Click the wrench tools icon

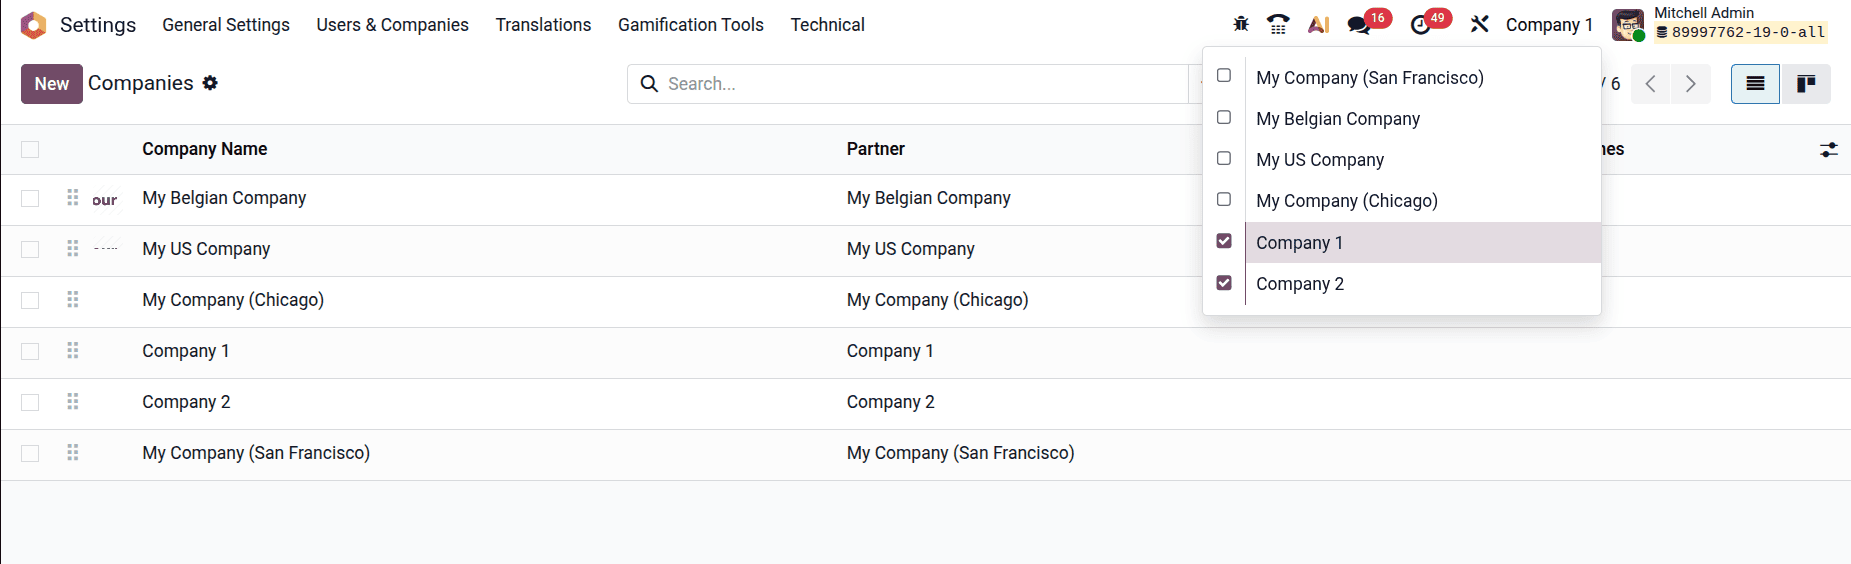coord(1480,24)
